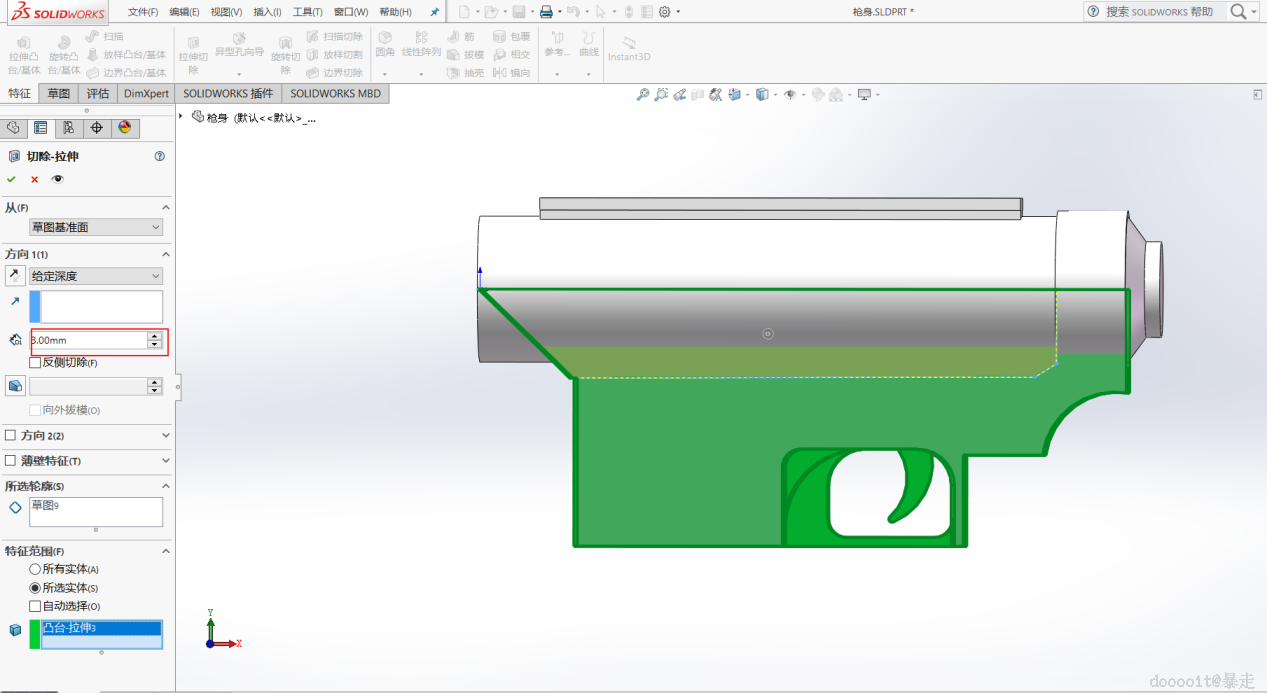This screenshot has height=693, width=1267.
Task: Open the ConfigurationManager tab icon
Action: [68, 127]
